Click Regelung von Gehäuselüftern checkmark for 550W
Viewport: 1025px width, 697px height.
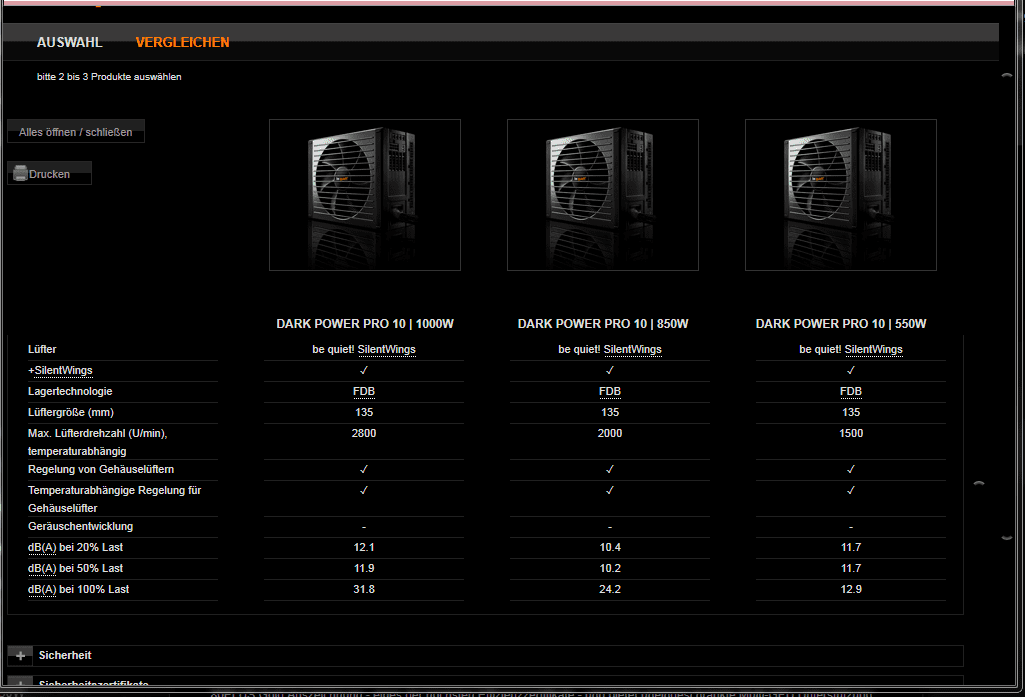click(851, 469)
